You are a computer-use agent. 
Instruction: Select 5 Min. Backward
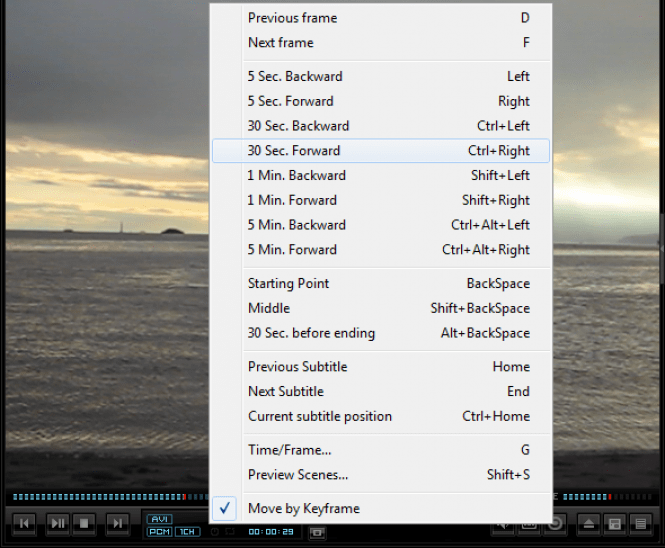point(381,225)
